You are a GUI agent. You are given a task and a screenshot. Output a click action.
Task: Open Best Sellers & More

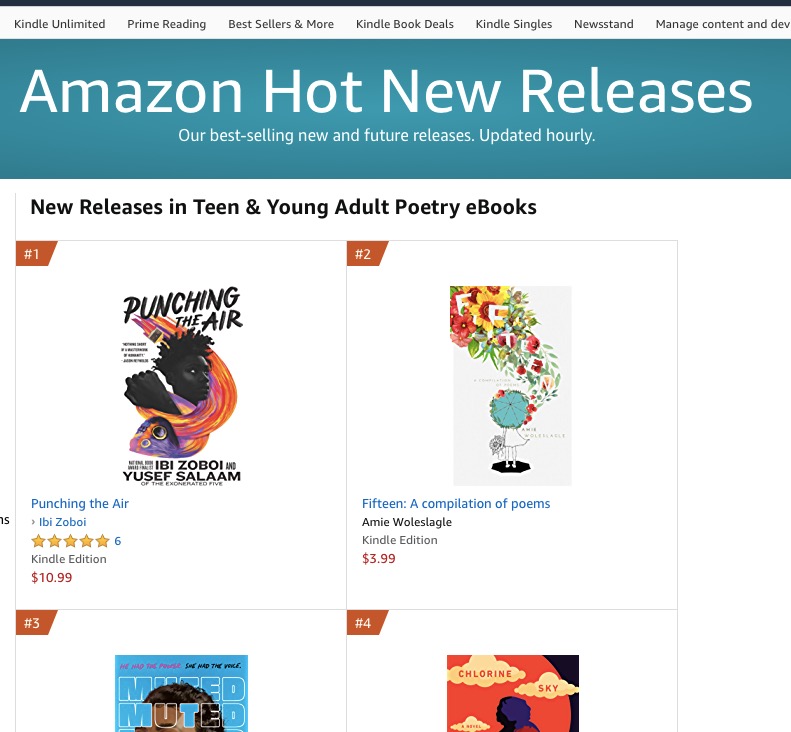tap(281, 24)
